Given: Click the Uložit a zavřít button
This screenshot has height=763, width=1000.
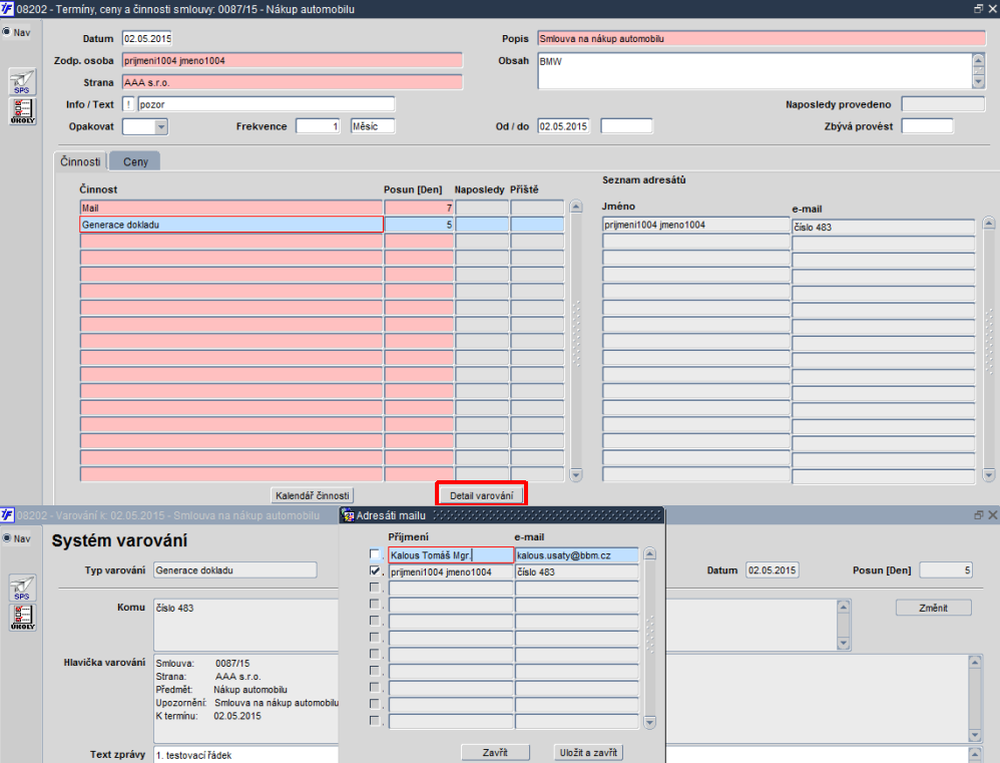Looking at the screenshot, I should coord(589,752).
